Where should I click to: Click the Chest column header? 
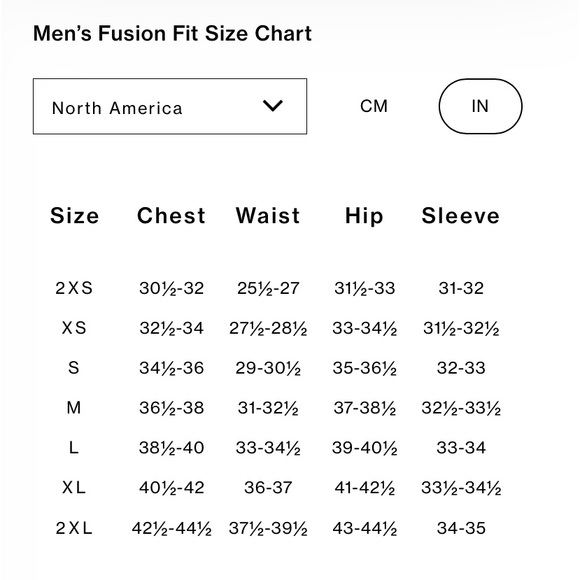click(x=171, y=216)
